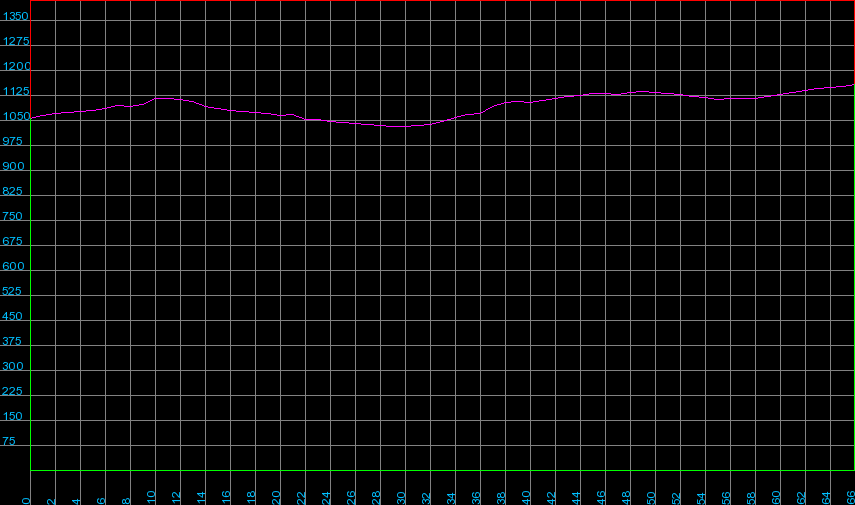
Task: Pick the 38 x-axis label
Action: [501, 498]
